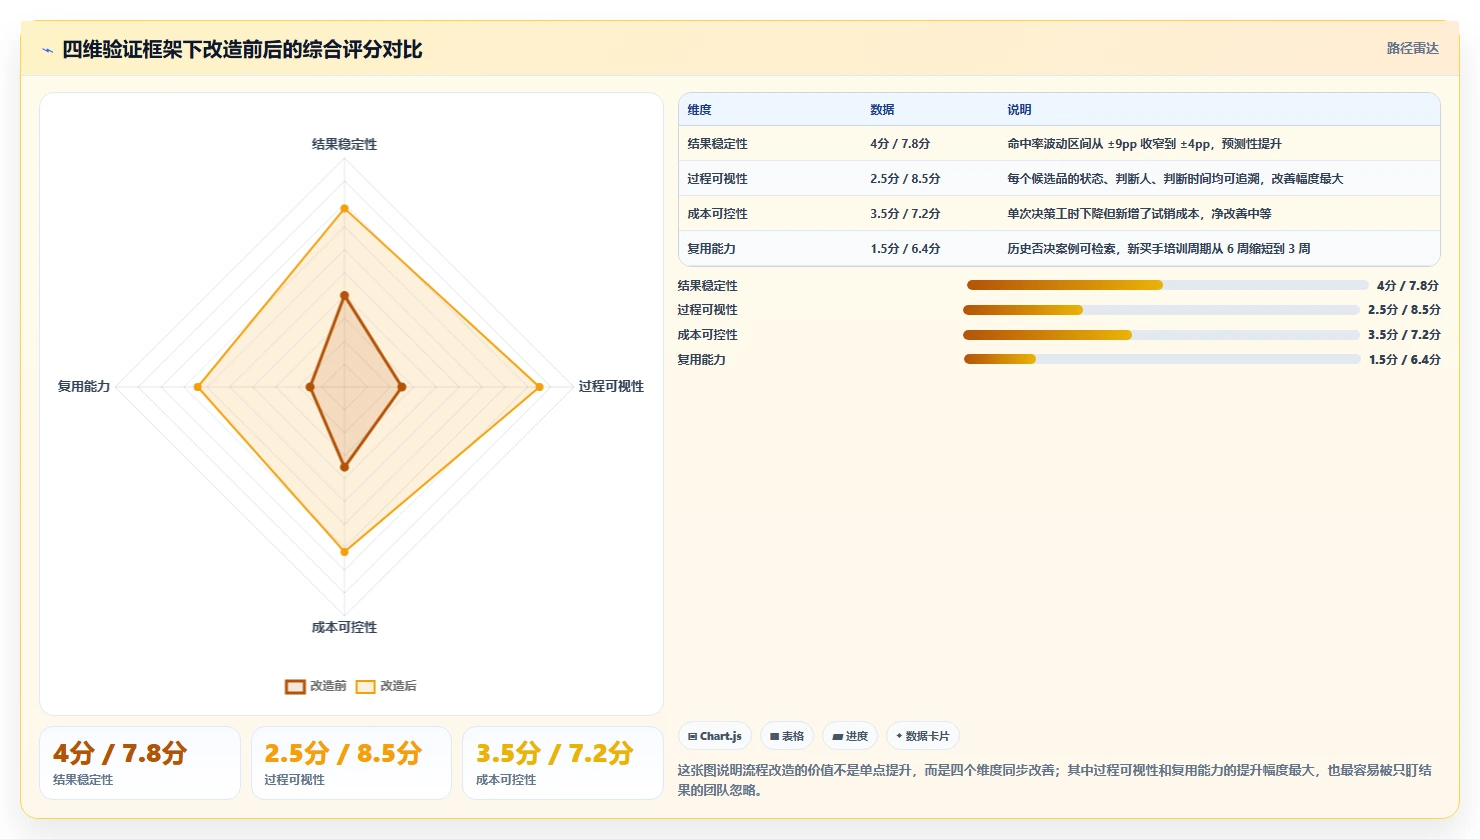The image size is (1480, 840).
Task: Open the 过程可视性 score card showing 2.5分 / 8.5分
Action: tap(351, 763)
